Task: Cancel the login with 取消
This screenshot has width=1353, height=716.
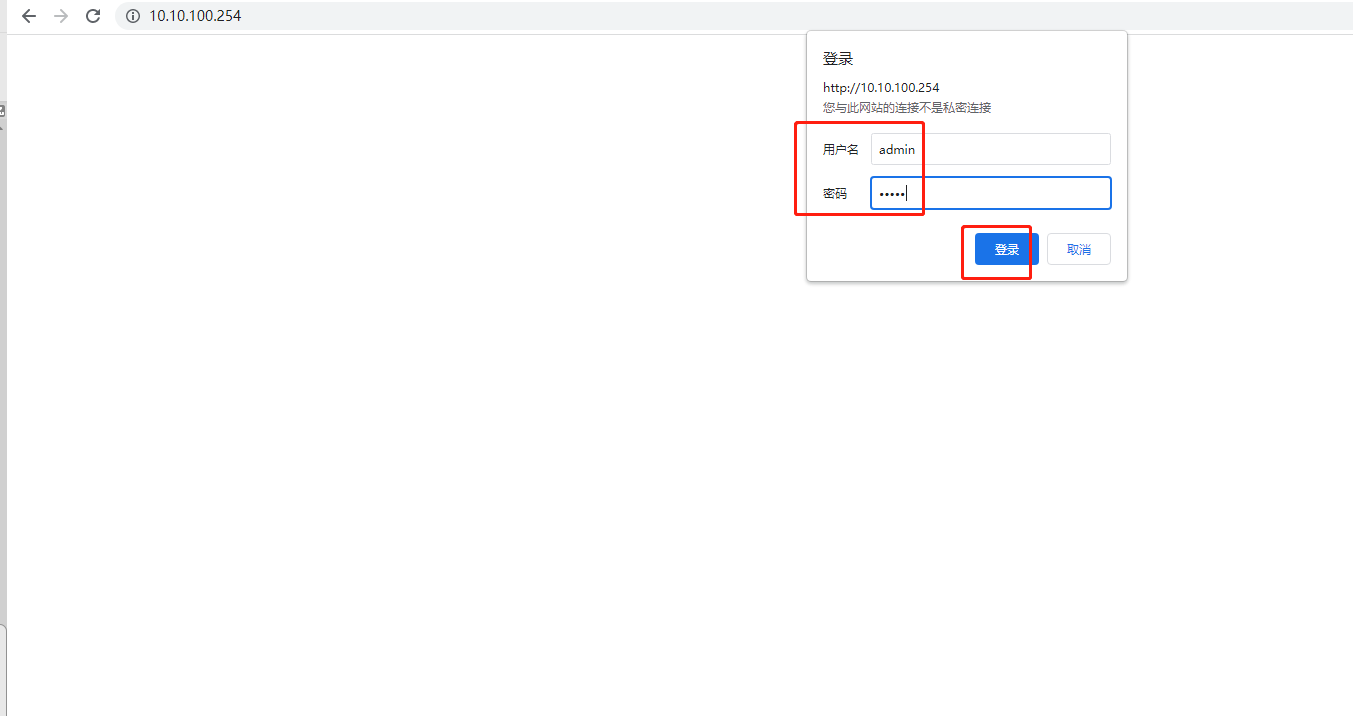Action: click(1078, 249)
